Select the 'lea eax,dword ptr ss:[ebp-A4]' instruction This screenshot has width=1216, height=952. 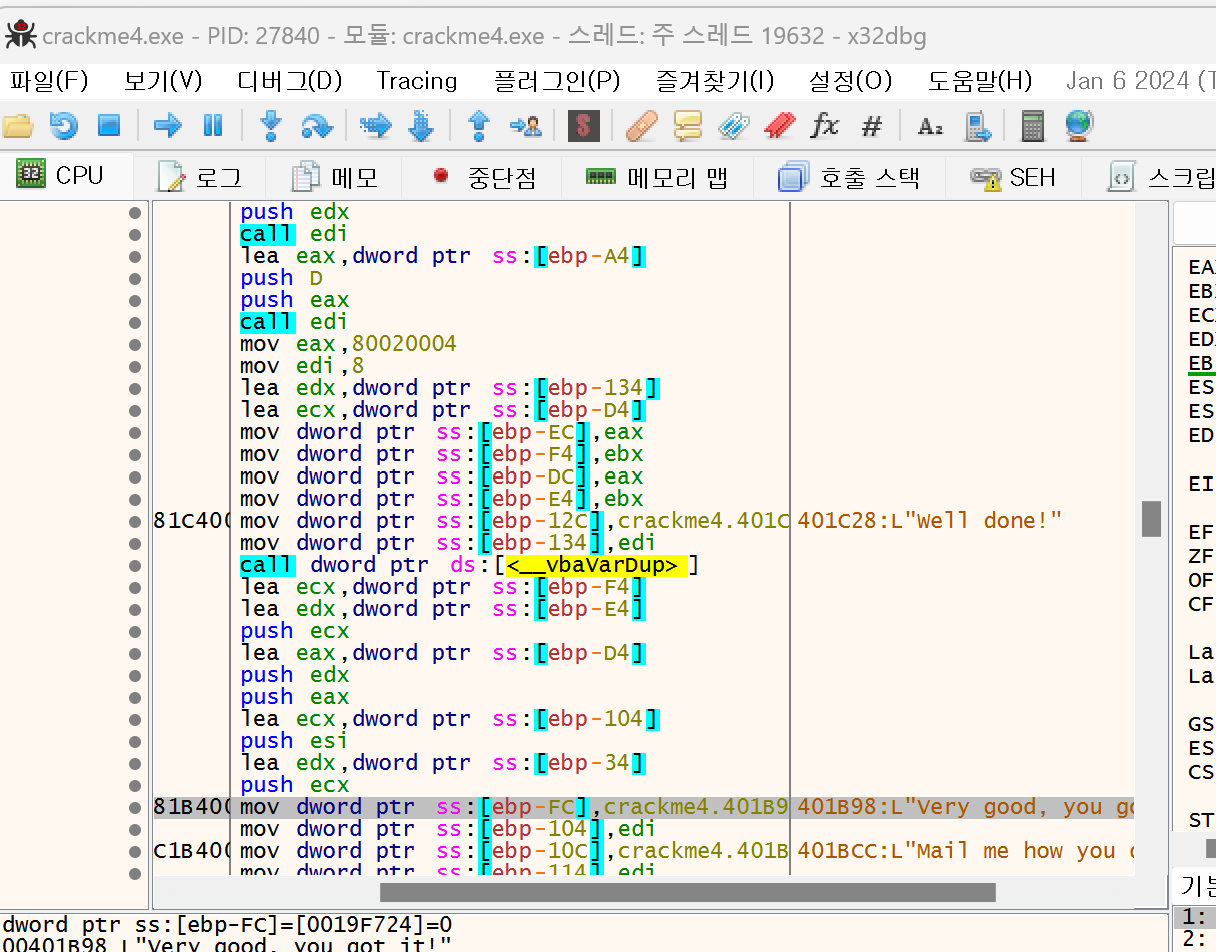coord(442,256)
